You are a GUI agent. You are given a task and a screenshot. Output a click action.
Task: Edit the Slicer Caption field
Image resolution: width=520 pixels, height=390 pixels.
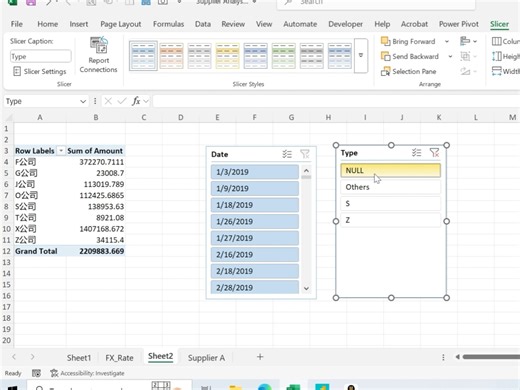[x=41, y=56]
